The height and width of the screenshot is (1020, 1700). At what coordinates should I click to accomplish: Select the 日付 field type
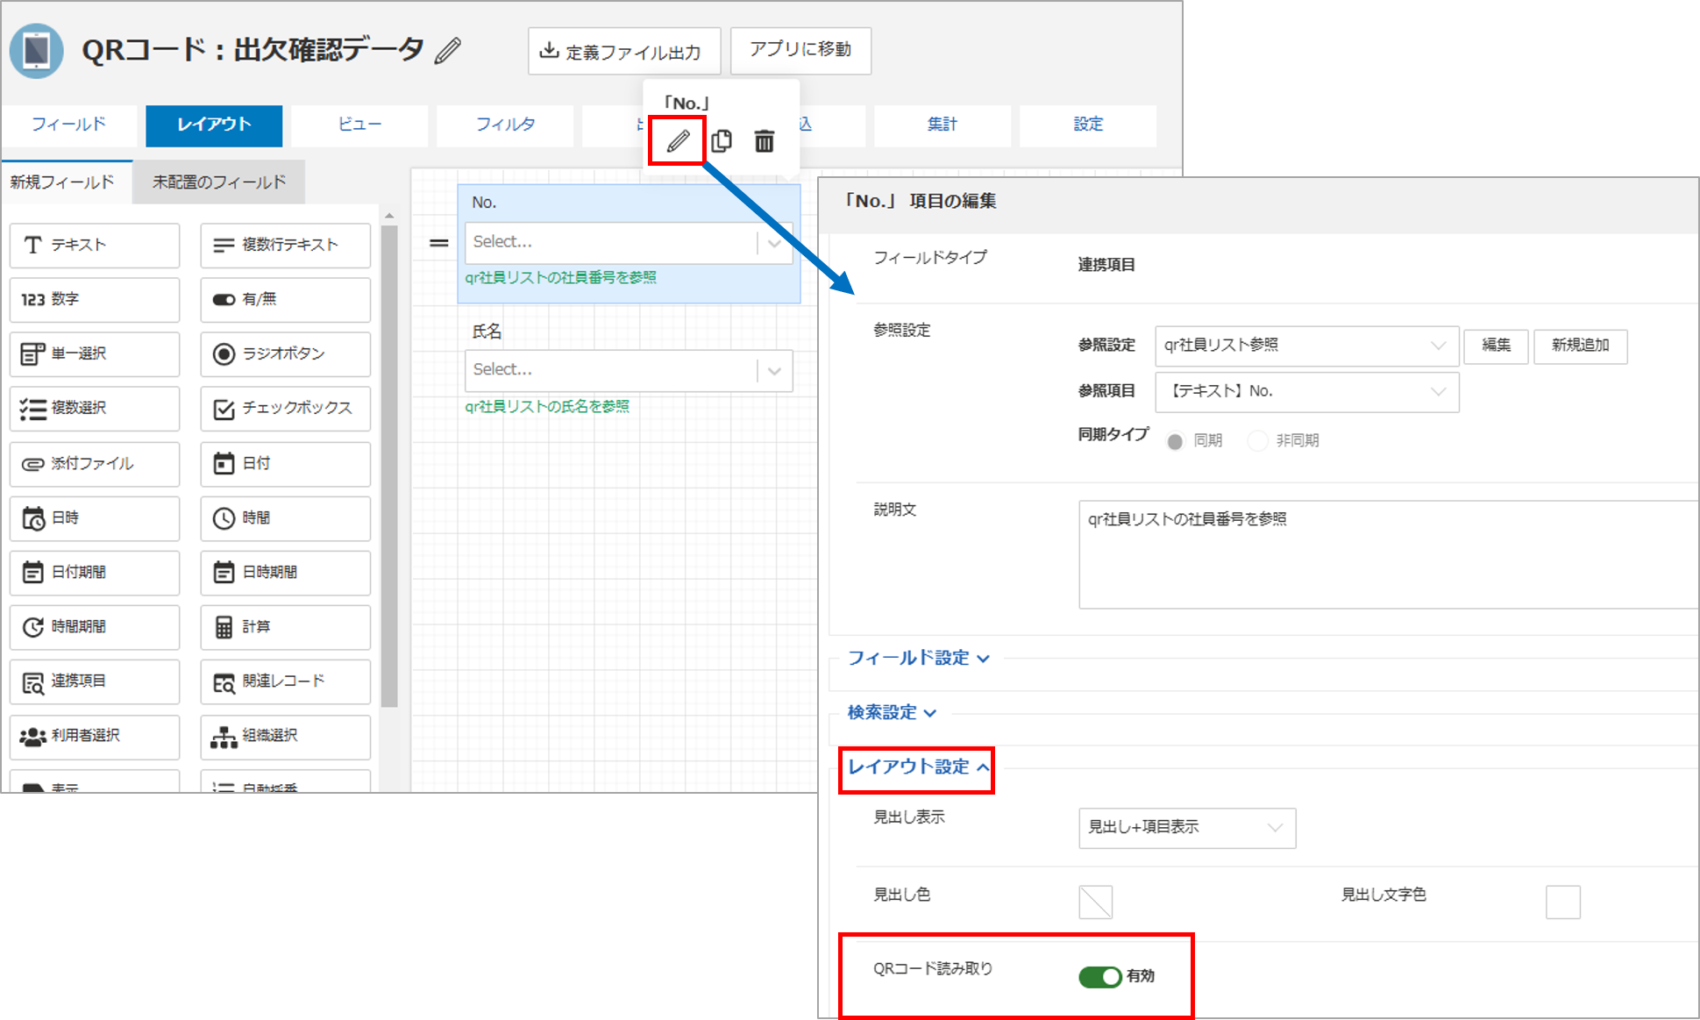click(285, 464)
